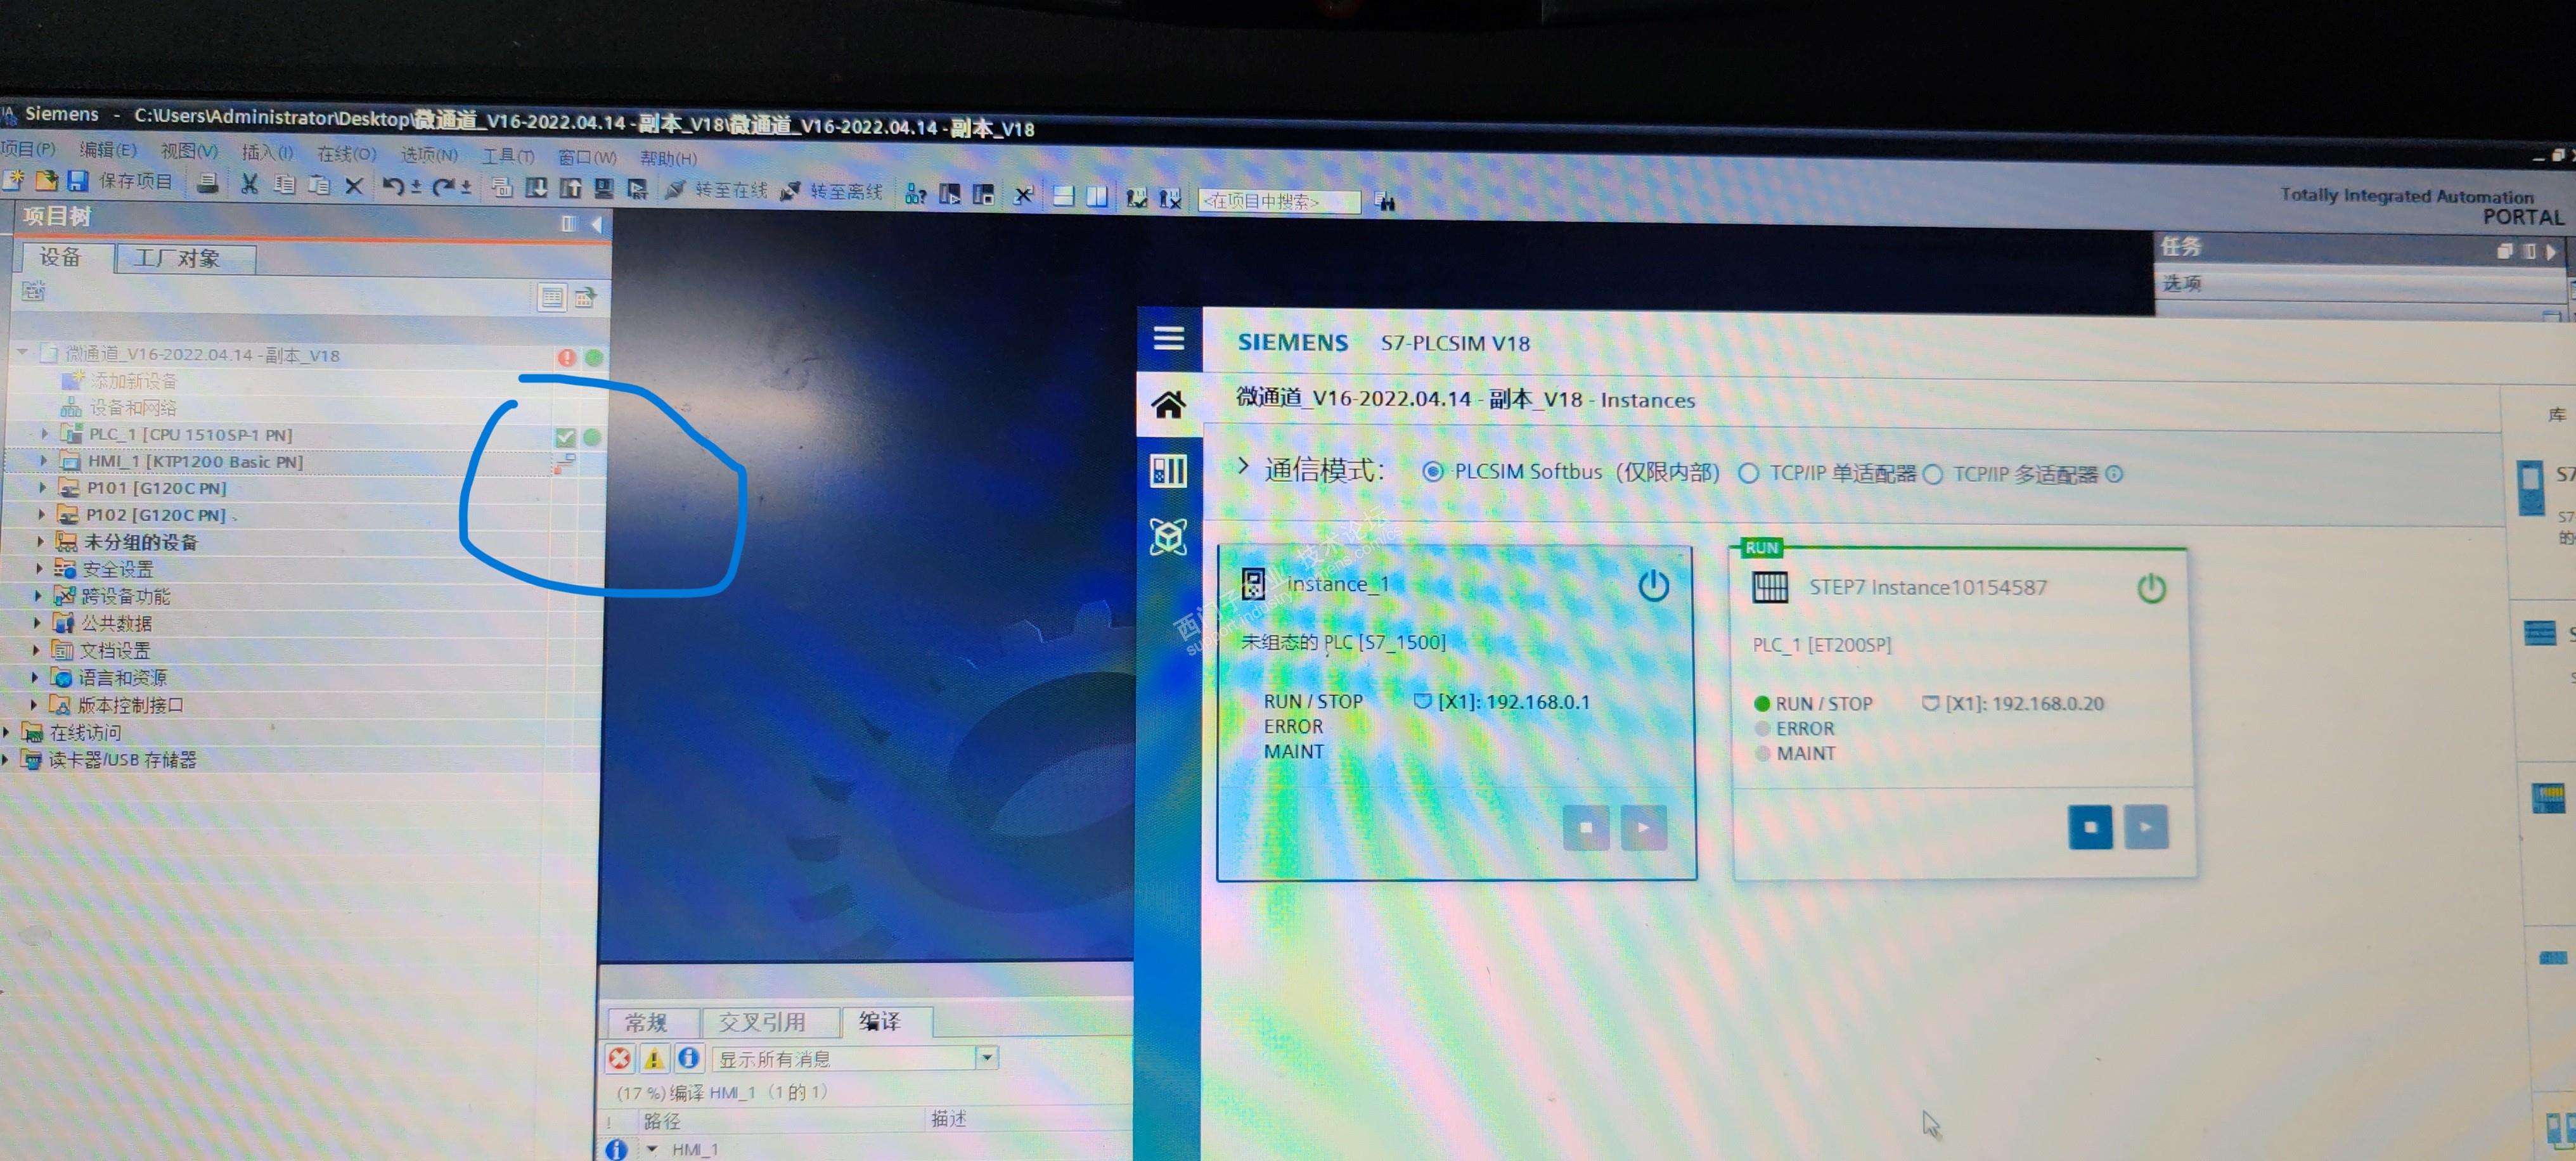2576x1161 pixels.
Task: Open the PLCSIM hamburger menu
Action: pos(1168,338)
